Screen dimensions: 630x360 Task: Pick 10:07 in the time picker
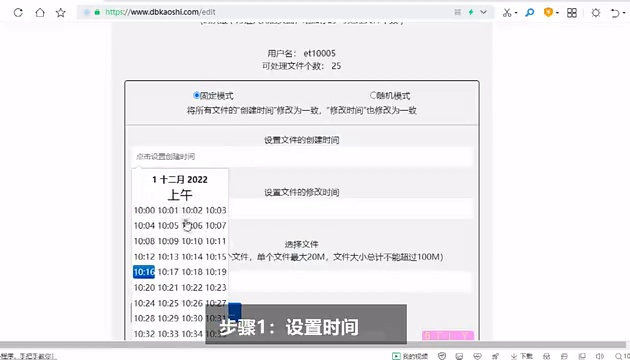click(216, 226)
